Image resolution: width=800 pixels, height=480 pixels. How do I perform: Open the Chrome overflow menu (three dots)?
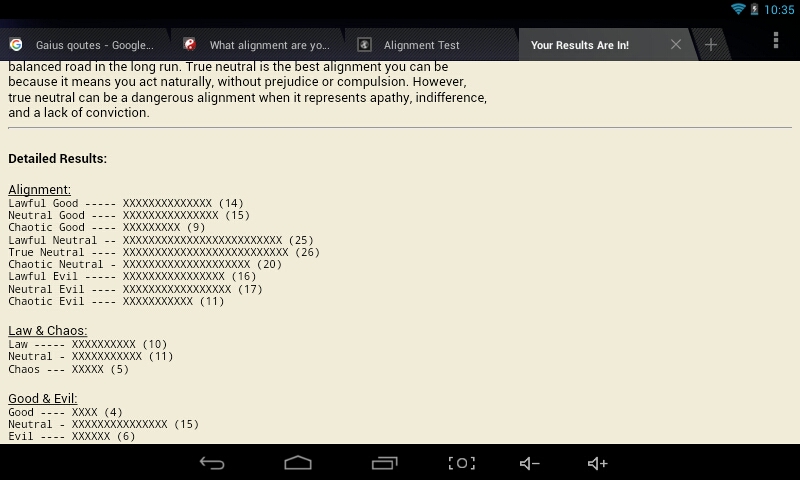[775, 41]
